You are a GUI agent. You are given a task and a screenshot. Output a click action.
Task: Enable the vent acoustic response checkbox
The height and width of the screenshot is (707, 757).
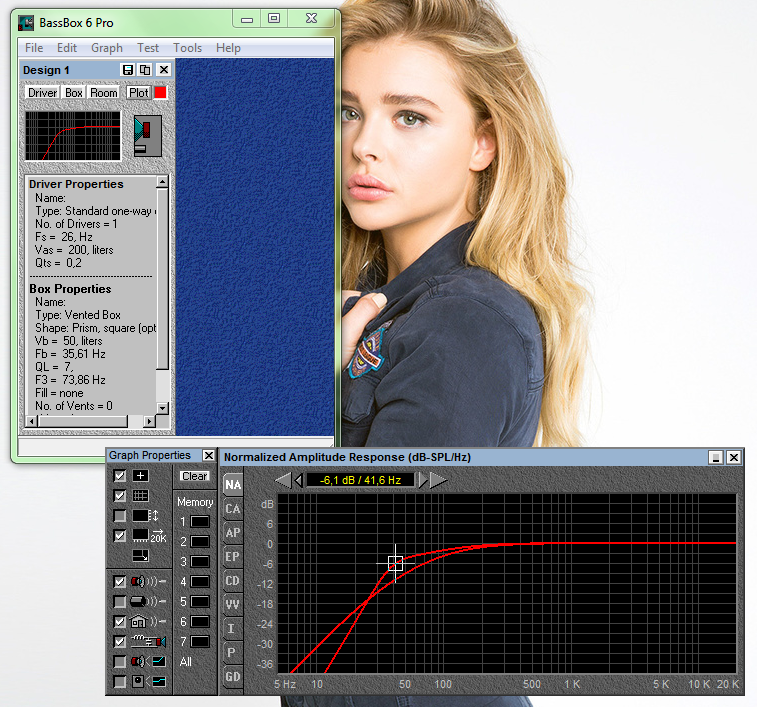point(120,602)
